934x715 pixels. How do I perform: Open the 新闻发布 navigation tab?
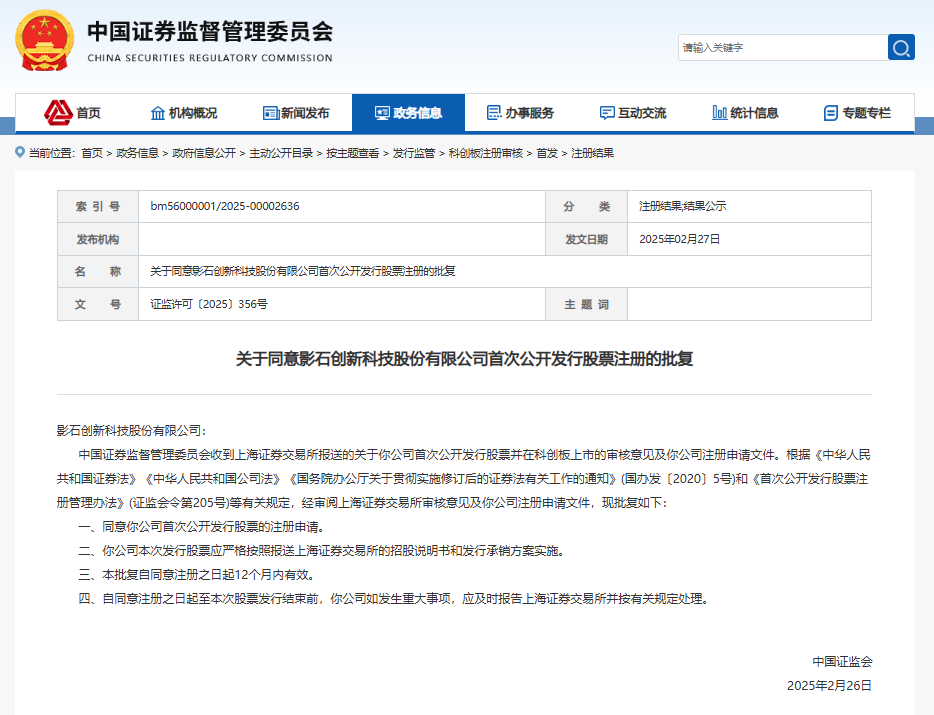point(296,113)
